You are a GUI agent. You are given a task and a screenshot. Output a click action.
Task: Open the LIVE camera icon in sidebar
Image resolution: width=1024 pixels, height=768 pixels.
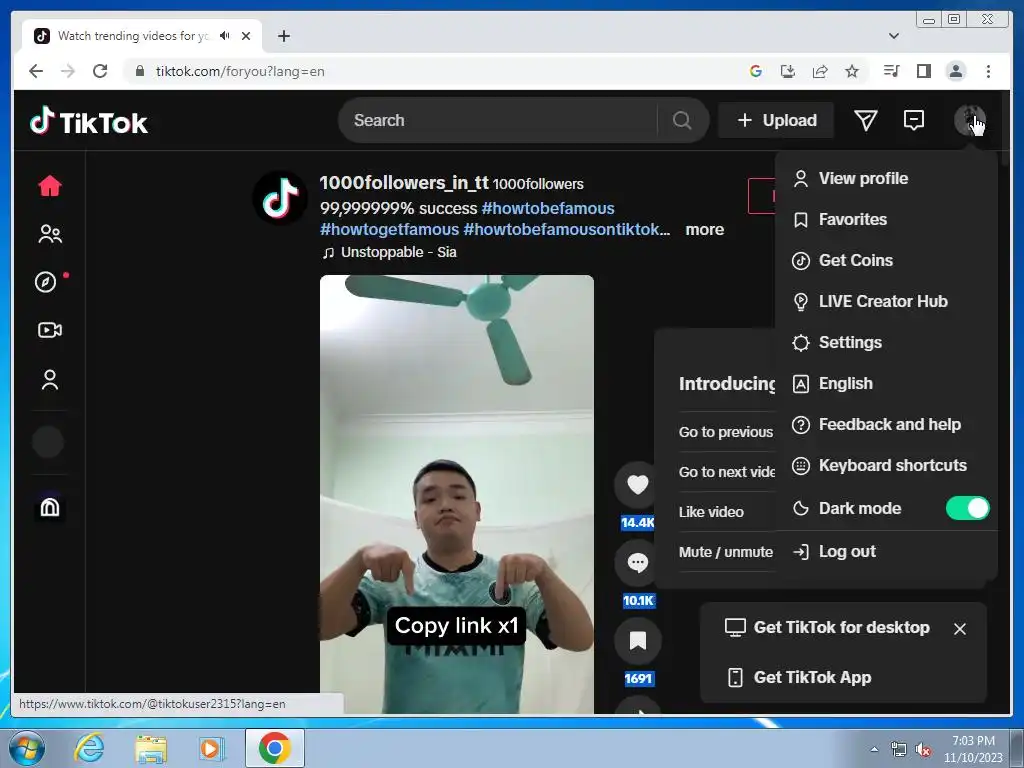pos(50,330)
